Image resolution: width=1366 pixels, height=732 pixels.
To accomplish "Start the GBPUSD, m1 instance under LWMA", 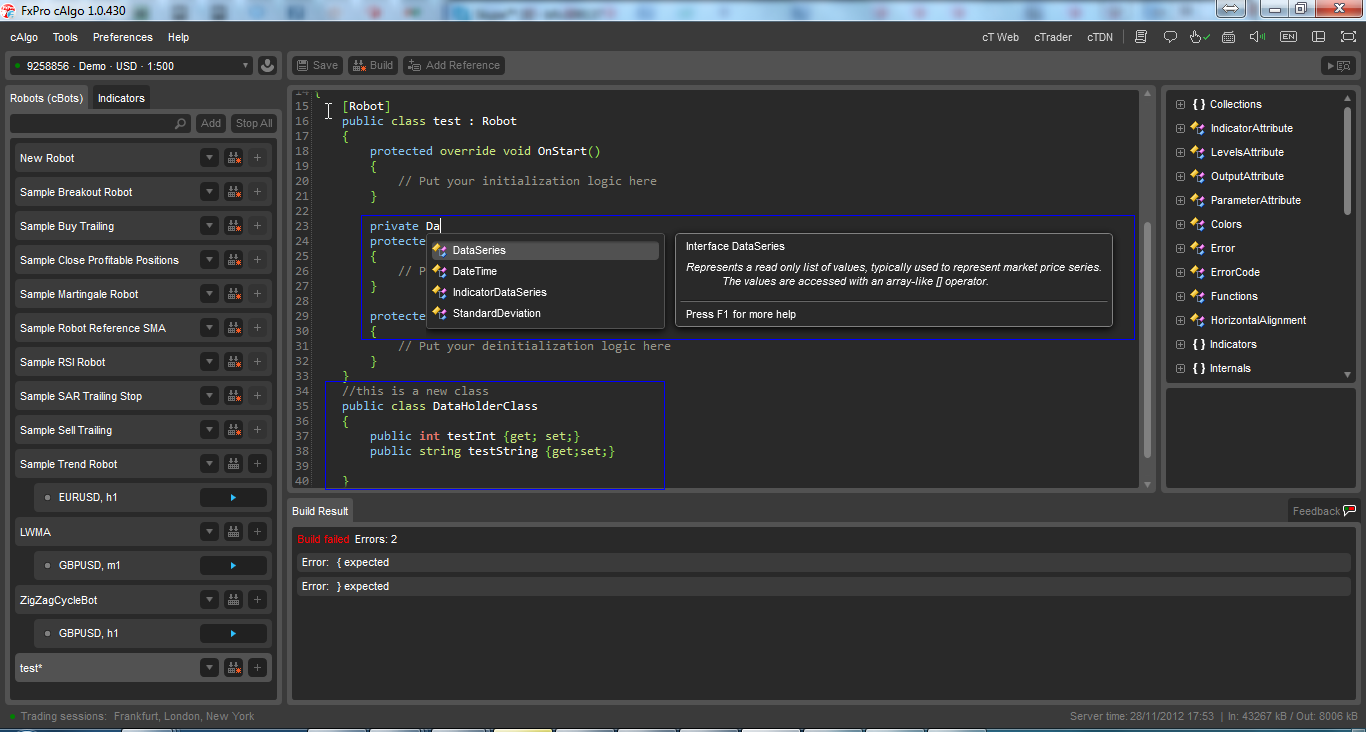I will [234, 565].
